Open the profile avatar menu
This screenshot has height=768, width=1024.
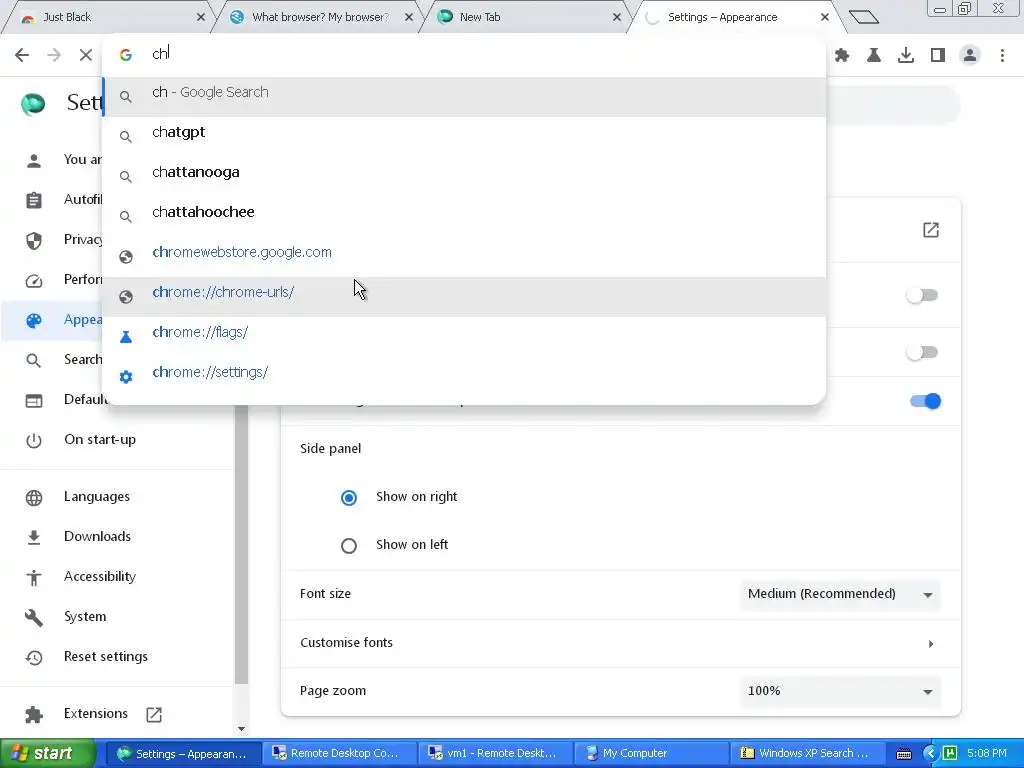970,56
